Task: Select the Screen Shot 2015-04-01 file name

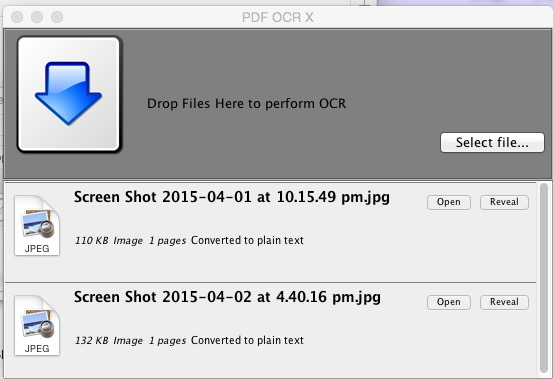Action: click(232, 197)
